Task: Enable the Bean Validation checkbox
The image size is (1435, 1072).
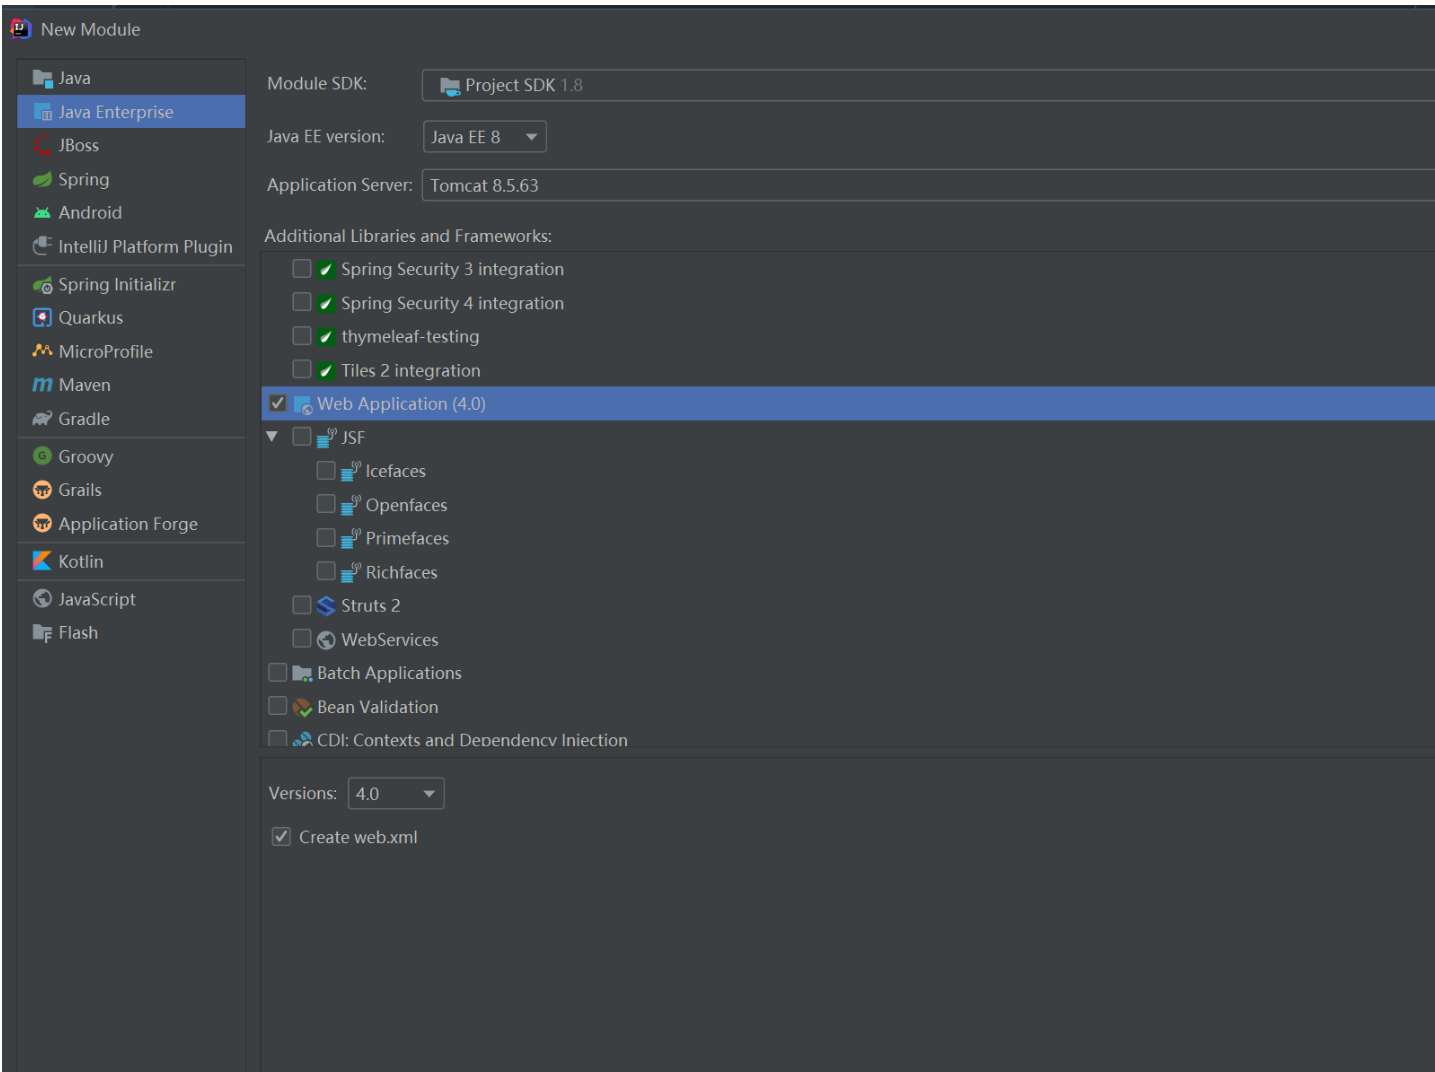Action: [x=278, y=706]
